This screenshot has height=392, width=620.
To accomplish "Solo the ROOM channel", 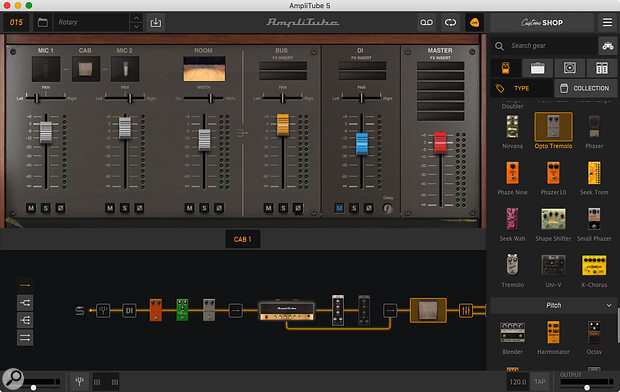I will point(204,208).
